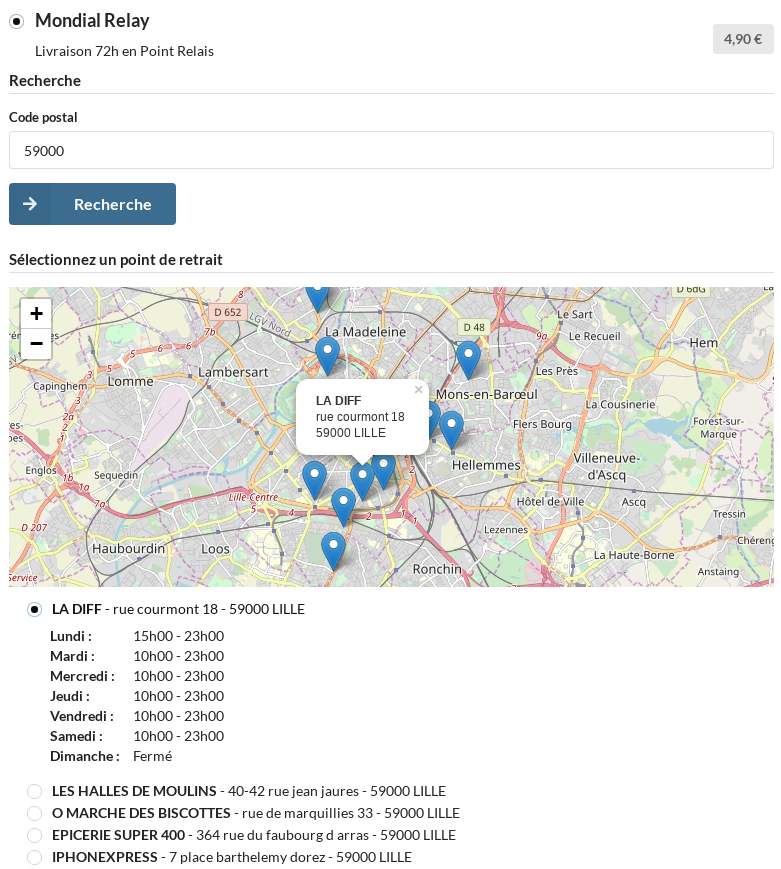Click the map marker near La Madeleine
Image resolution: width=781 pixels, height=869 pixels.
point(327,356)
